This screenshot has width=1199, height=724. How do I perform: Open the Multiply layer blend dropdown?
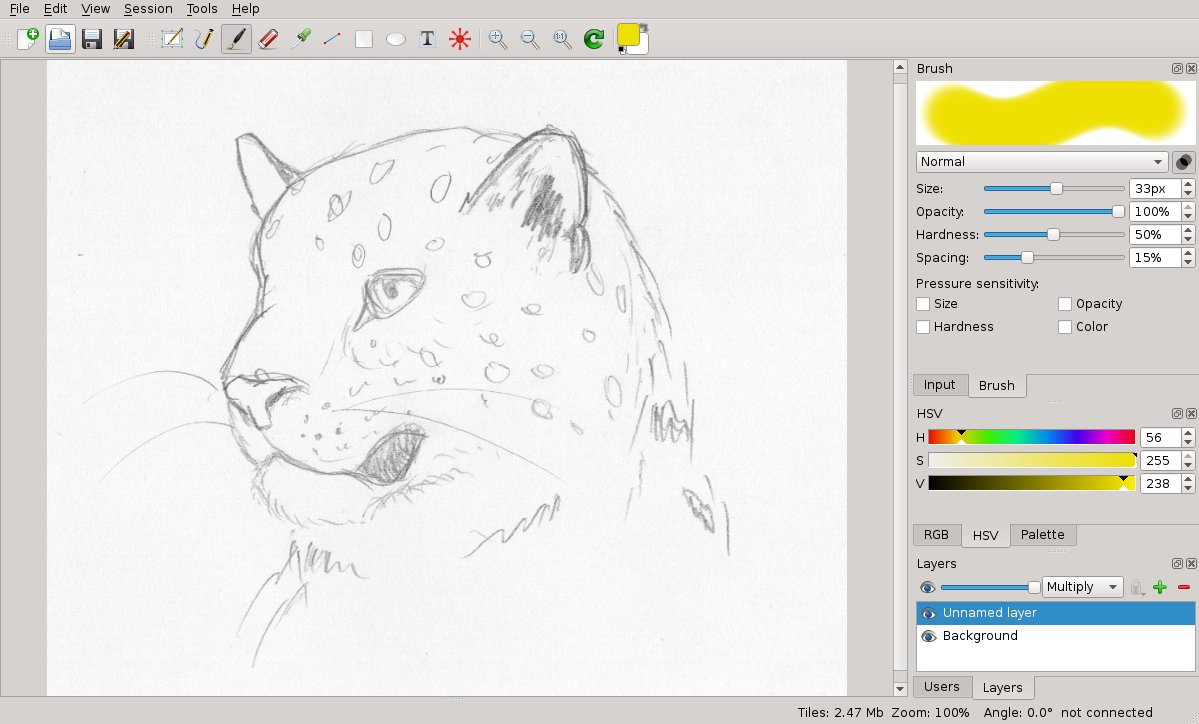[1083, 587]
